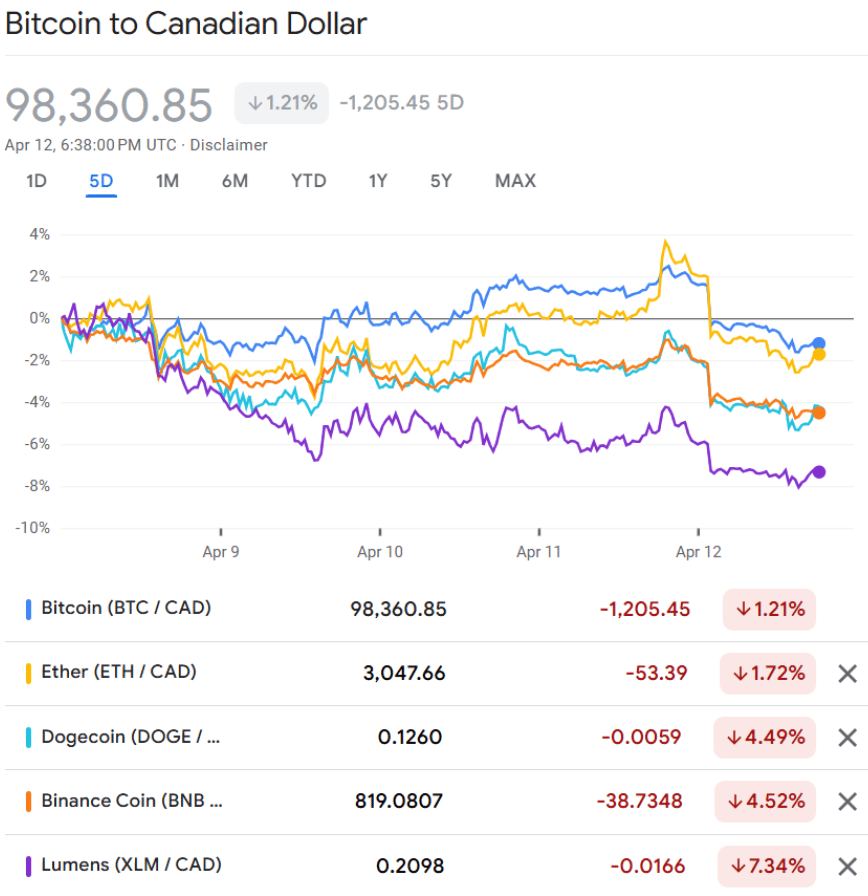
Task: Switch chart to 1Y range
Action: click(x=378, y=181)
